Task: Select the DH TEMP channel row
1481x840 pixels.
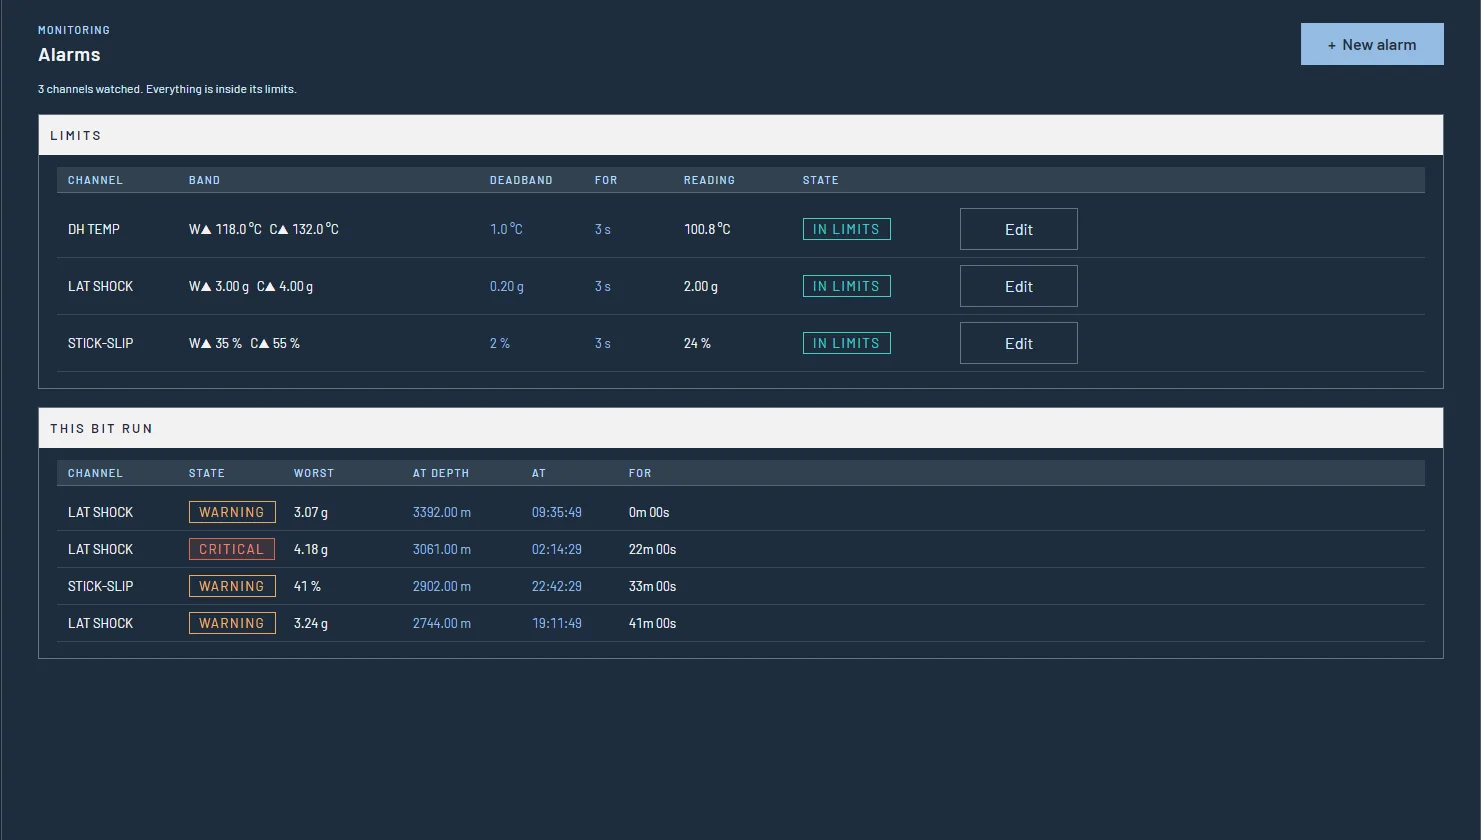Action: [741, 229]
